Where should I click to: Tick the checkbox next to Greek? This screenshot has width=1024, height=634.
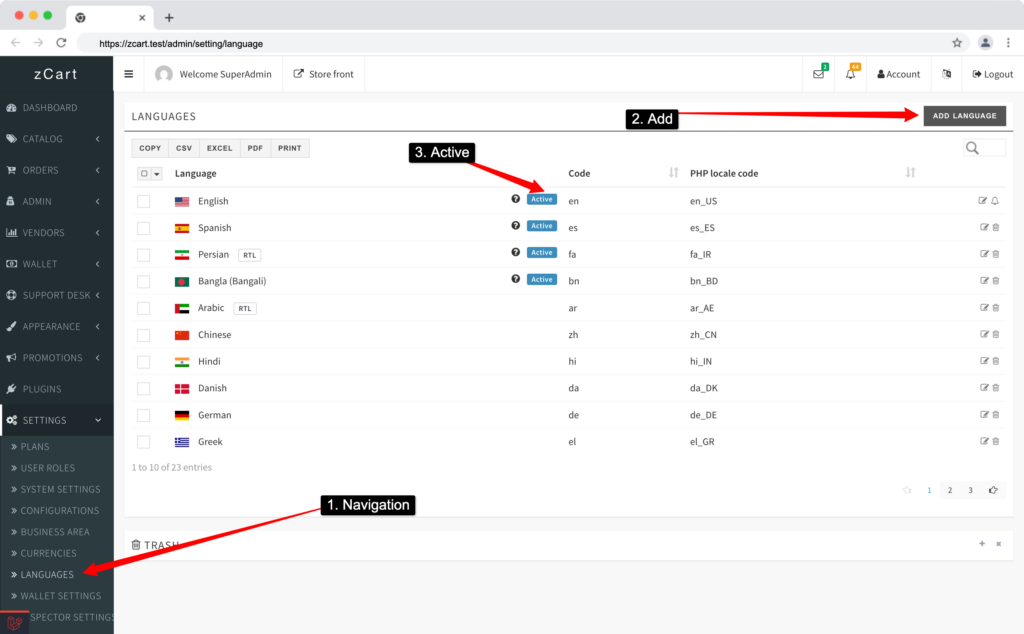(x=144, y=442)
